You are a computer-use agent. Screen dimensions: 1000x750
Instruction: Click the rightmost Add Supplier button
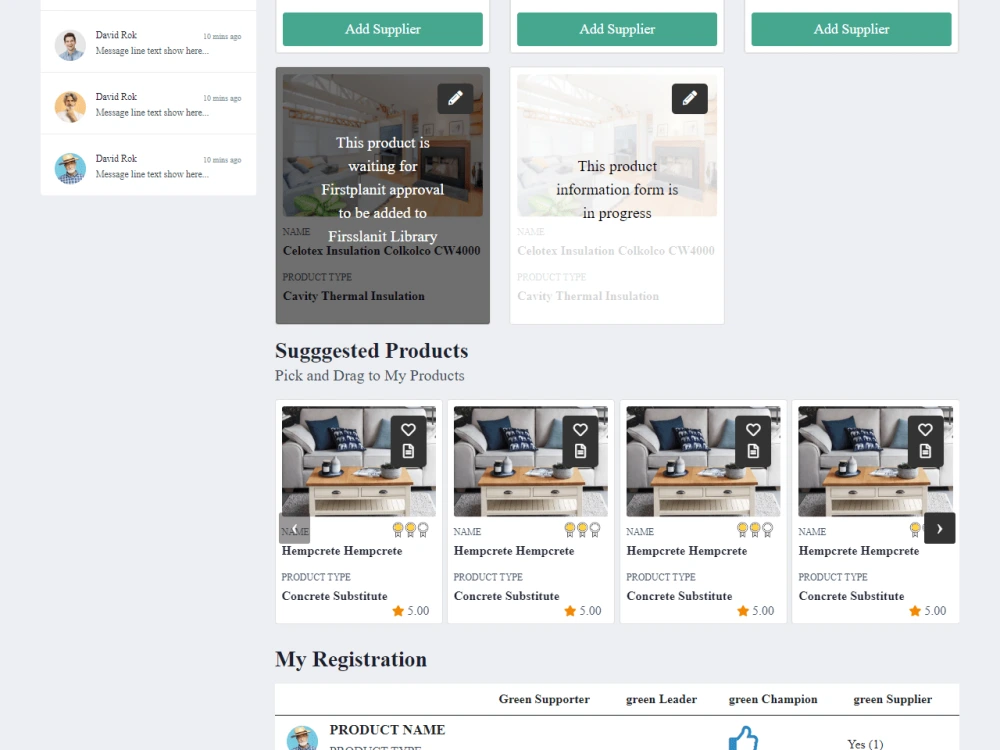coord(851,29)
